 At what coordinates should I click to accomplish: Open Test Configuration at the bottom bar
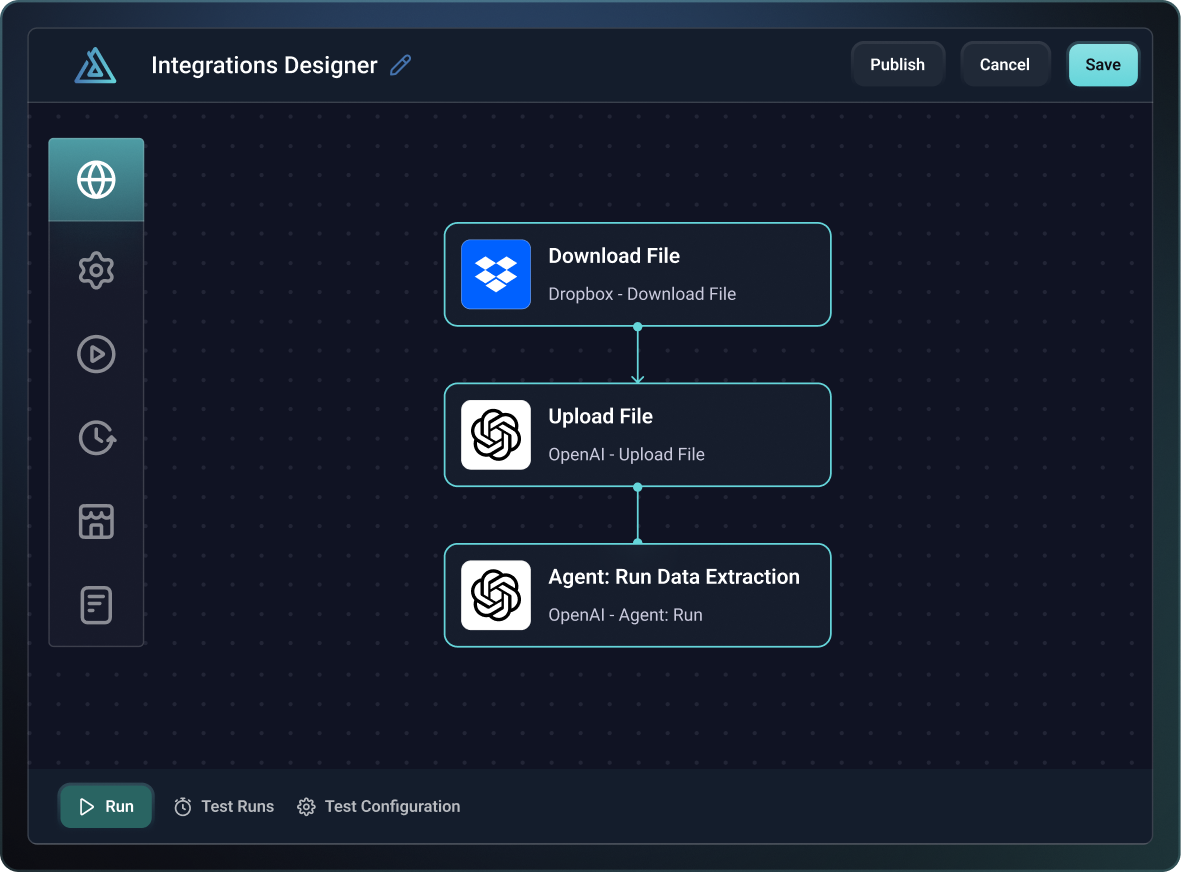(378, 806)
